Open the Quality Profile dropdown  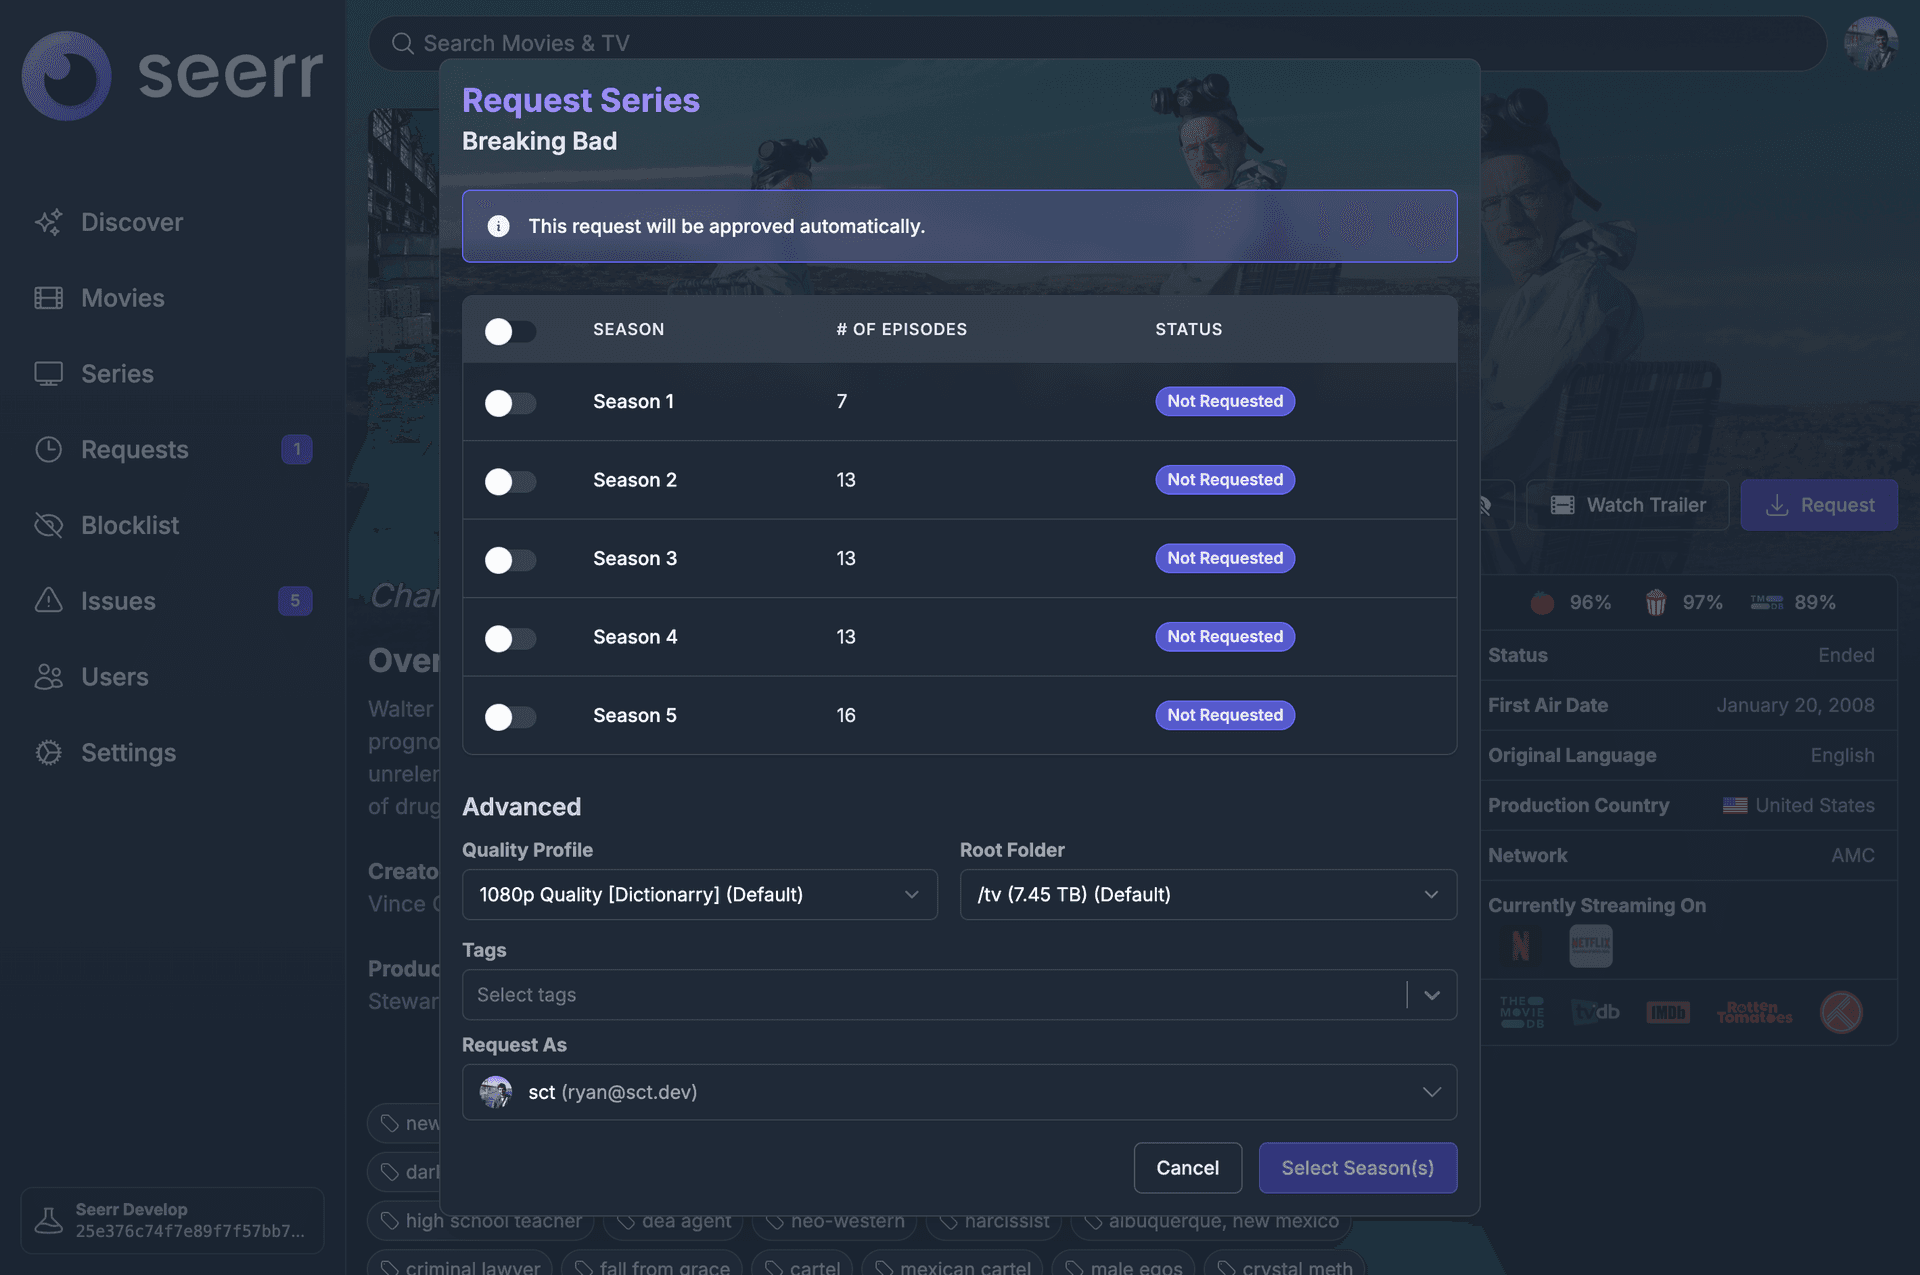[699, 894]
